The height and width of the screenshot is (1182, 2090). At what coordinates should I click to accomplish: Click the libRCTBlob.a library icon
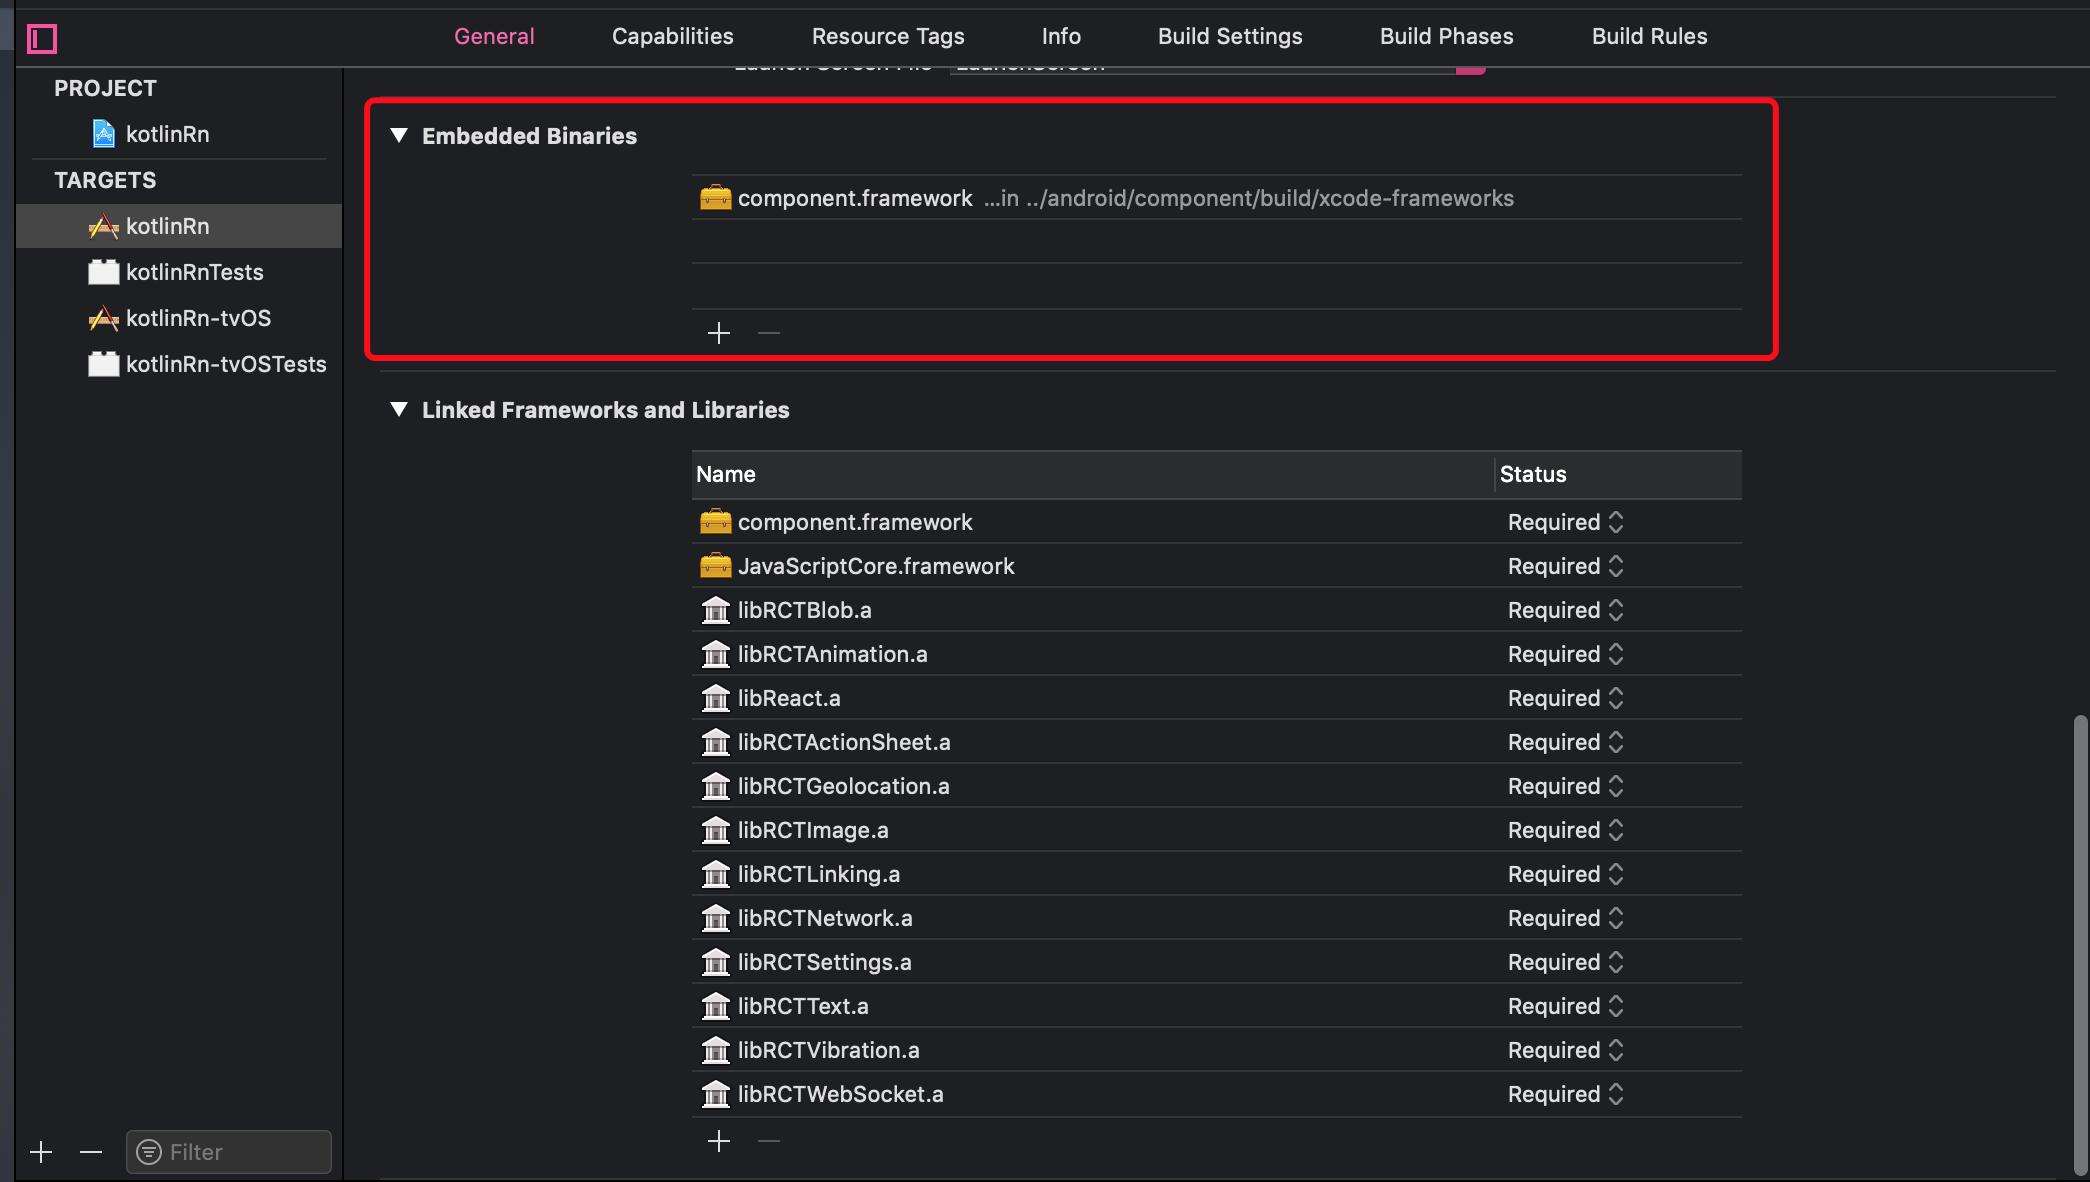pos(715,610)
